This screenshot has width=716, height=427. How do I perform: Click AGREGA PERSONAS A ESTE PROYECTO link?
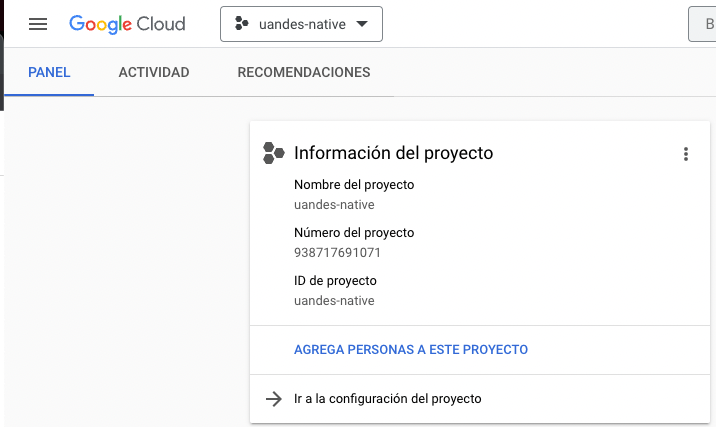pos(411,349)
